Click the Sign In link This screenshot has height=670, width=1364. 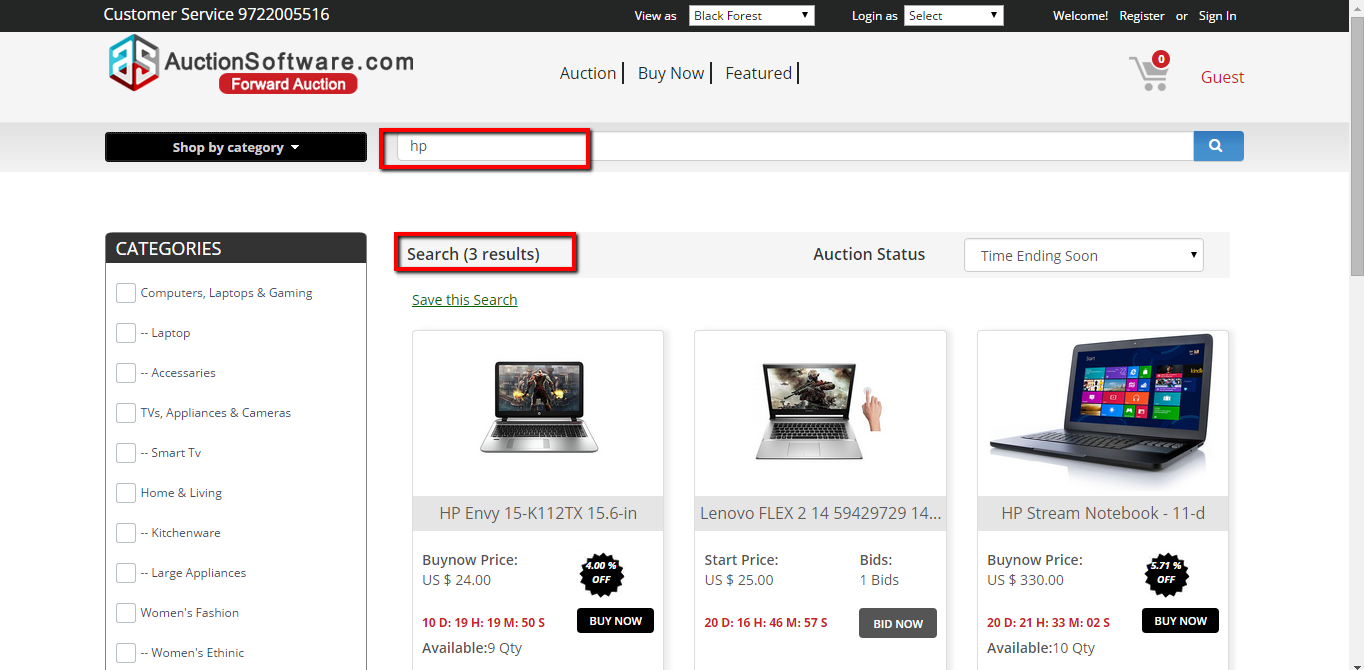coord(1218,16)
